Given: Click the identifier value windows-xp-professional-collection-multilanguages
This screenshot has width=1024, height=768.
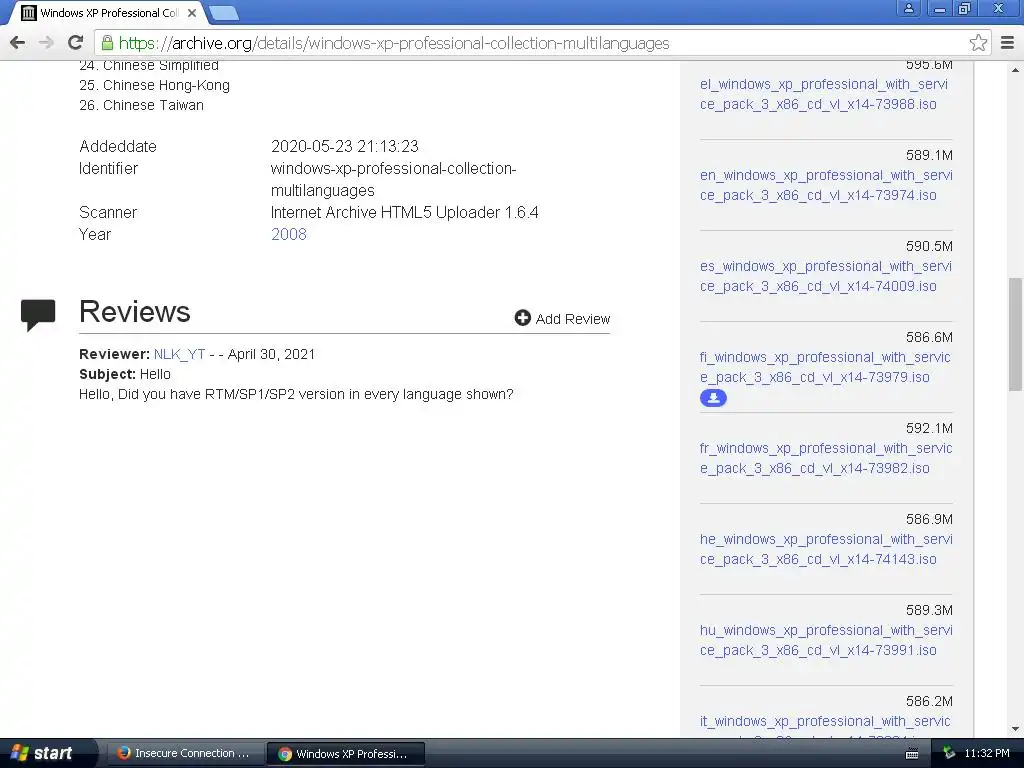Looking at the screenshot, I should click(394, 180).
